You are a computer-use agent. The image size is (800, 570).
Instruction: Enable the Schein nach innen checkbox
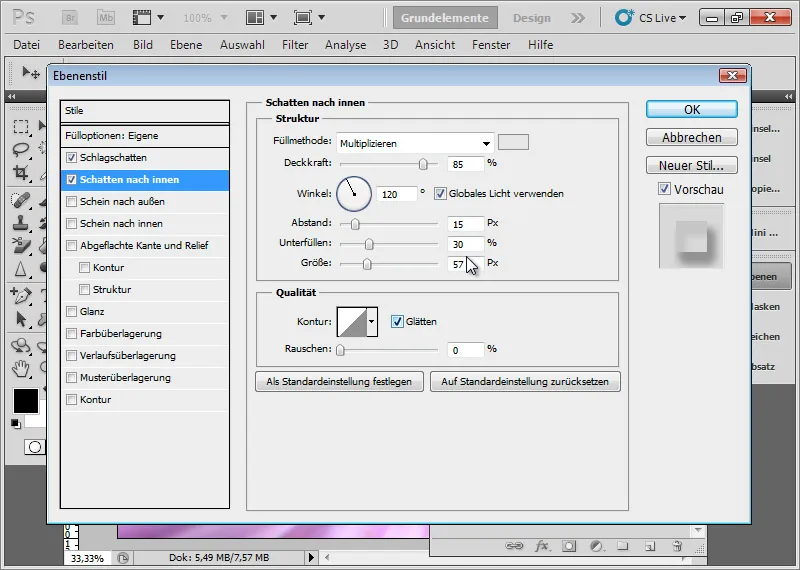71,224
